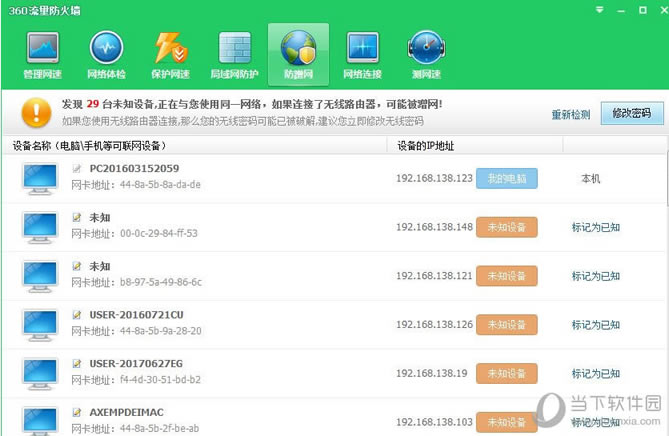This screenshot has height=436, width=669.
Task: Edit name icon for USER-20160721CU
Action: pyautogui.click(x=76, y=315)
